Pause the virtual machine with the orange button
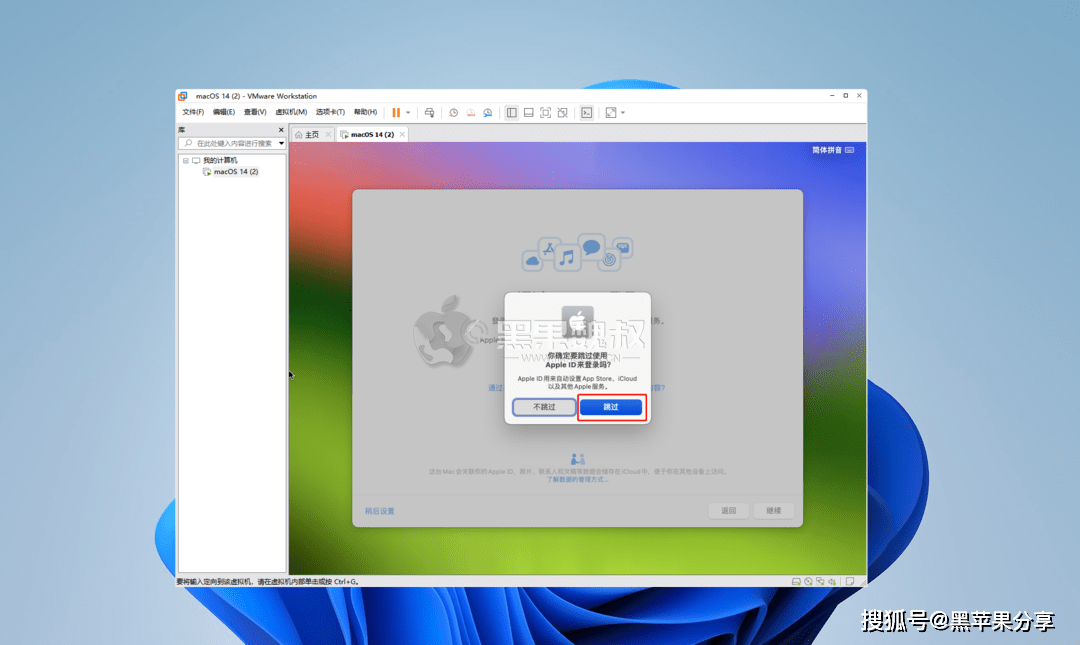The width and height of the screenshot is (1080, 645). pyautogui.click(x=396, y=112)
